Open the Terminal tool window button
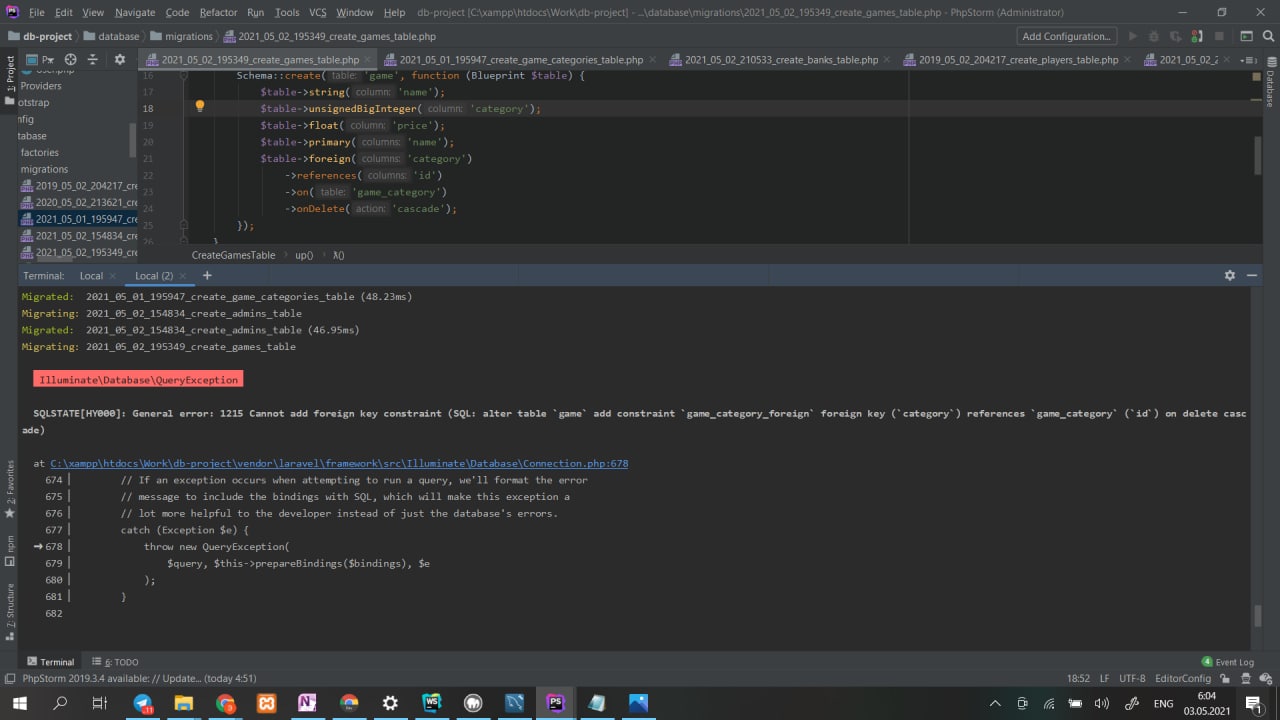 (x=50, y=662)
